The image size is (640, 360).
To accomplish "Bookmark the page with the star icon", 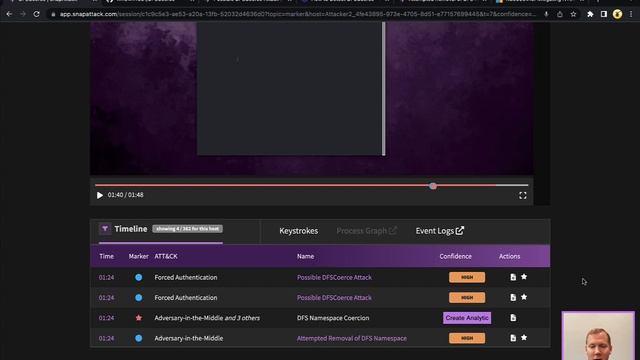I will pyautogui.click(x=573, y=14).
